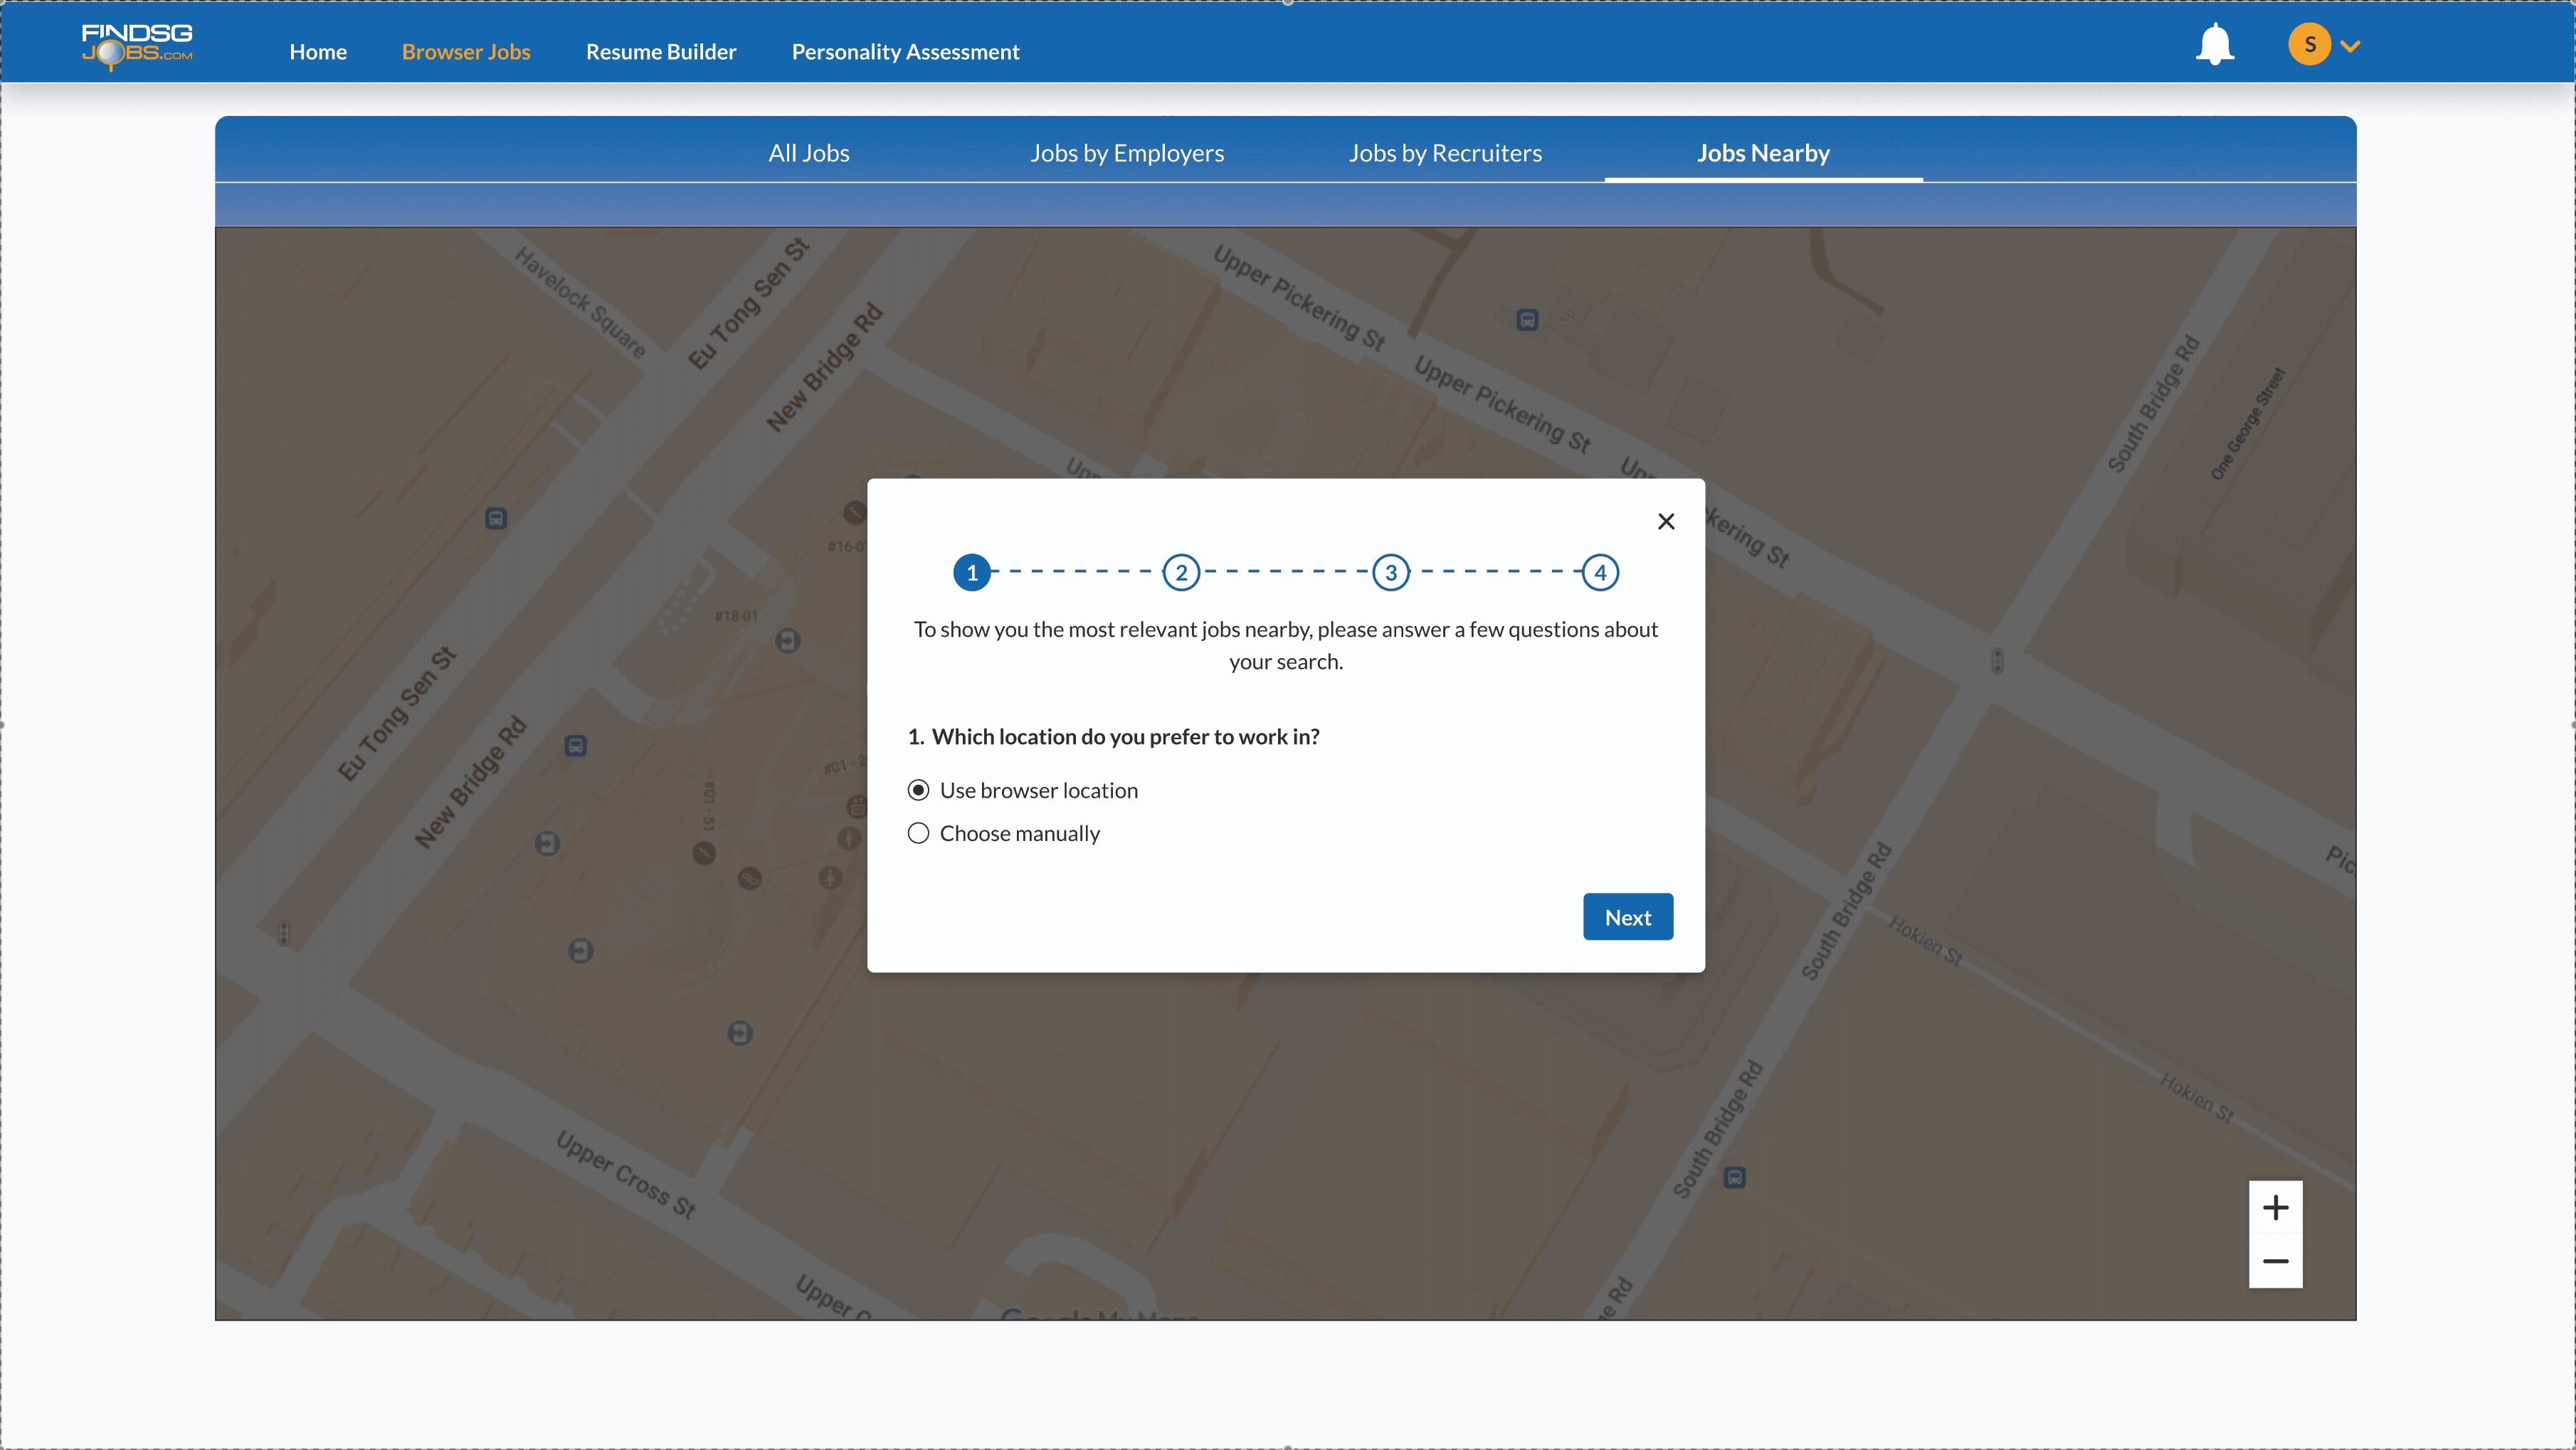Click the Next button
Screen dimensions: 2576x1450
(x=1628, y=917)
